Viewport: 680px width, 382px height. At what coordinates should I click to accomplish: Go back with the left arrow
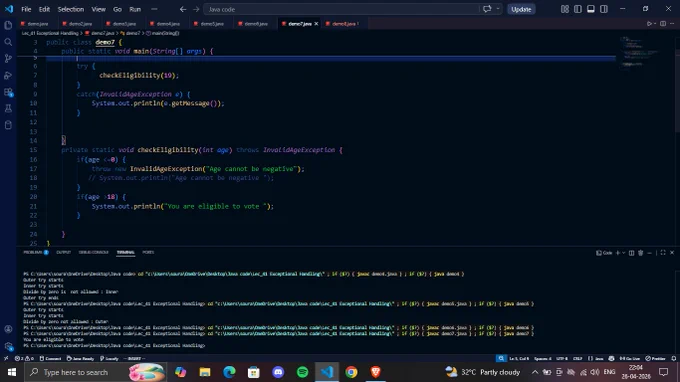click(183, 9)
